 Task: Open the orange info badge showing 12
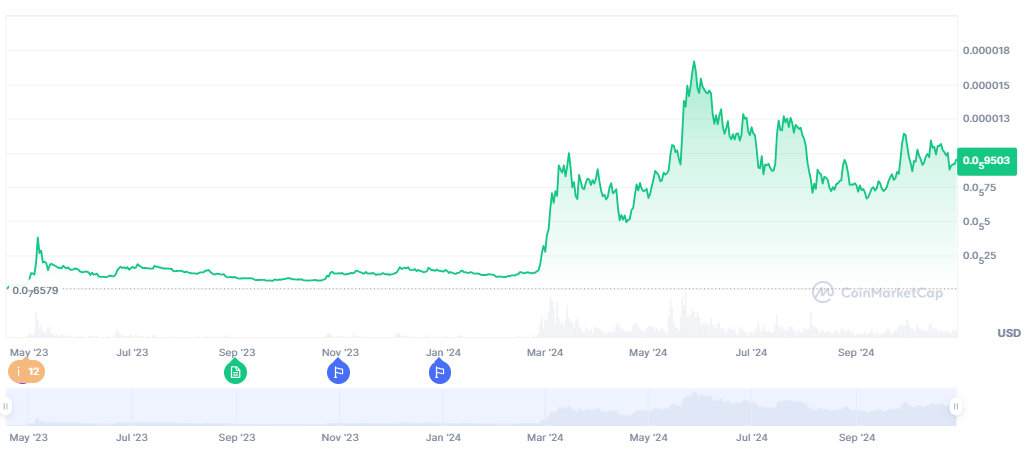coord(26,372)
